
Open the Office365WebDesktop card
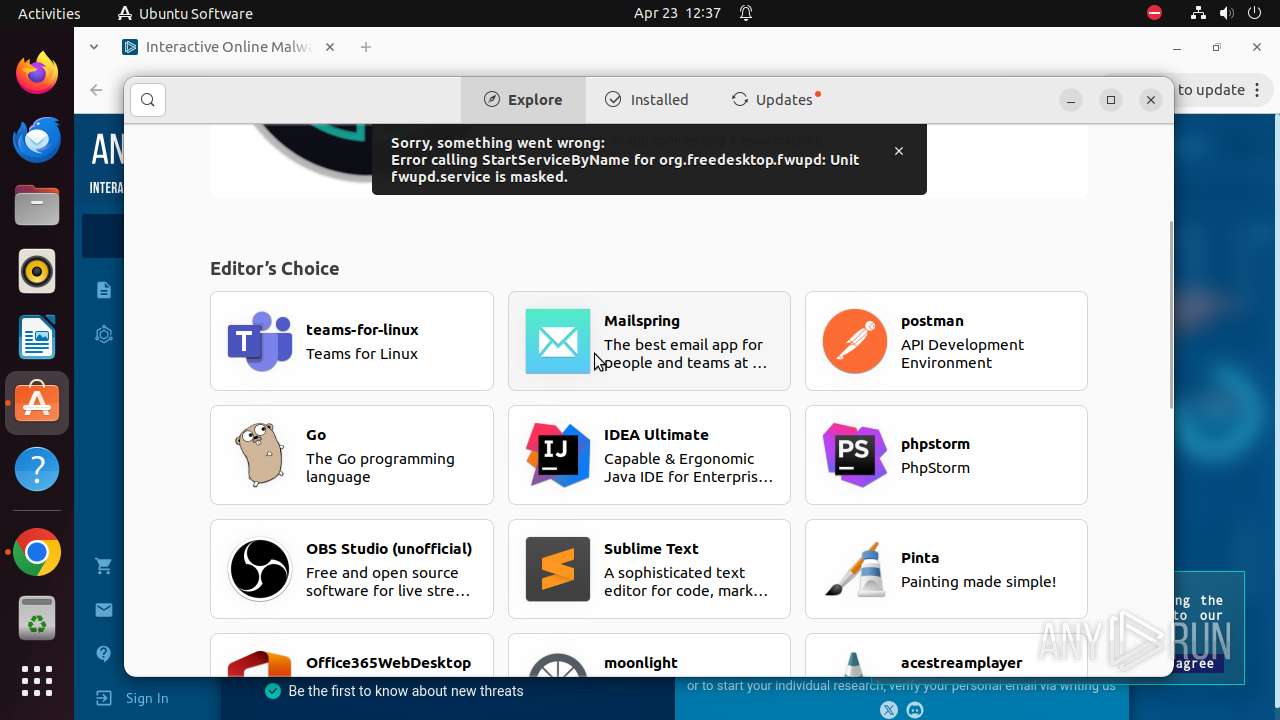click(352, 655)
